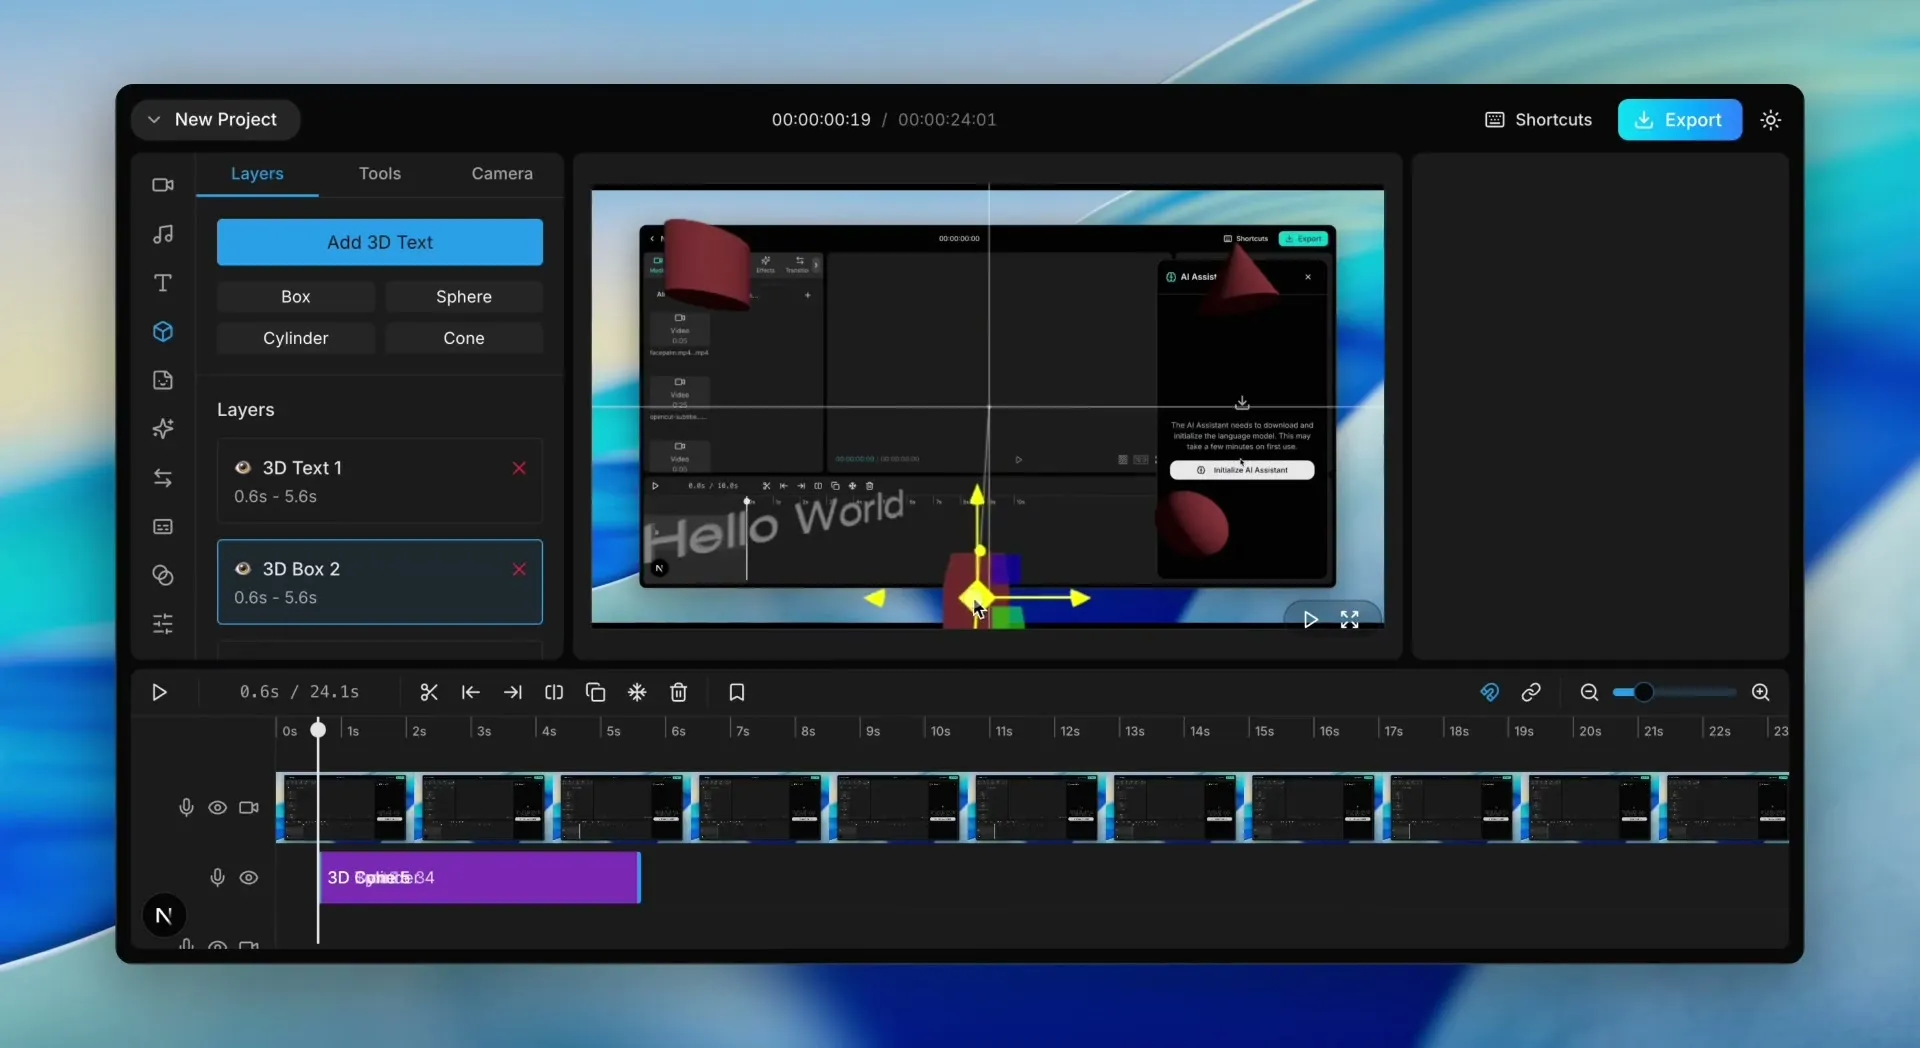This screenshot has width=1920, height=1048.
Task: Switch to the Tools tab
Action: click(x=380, y=173)
